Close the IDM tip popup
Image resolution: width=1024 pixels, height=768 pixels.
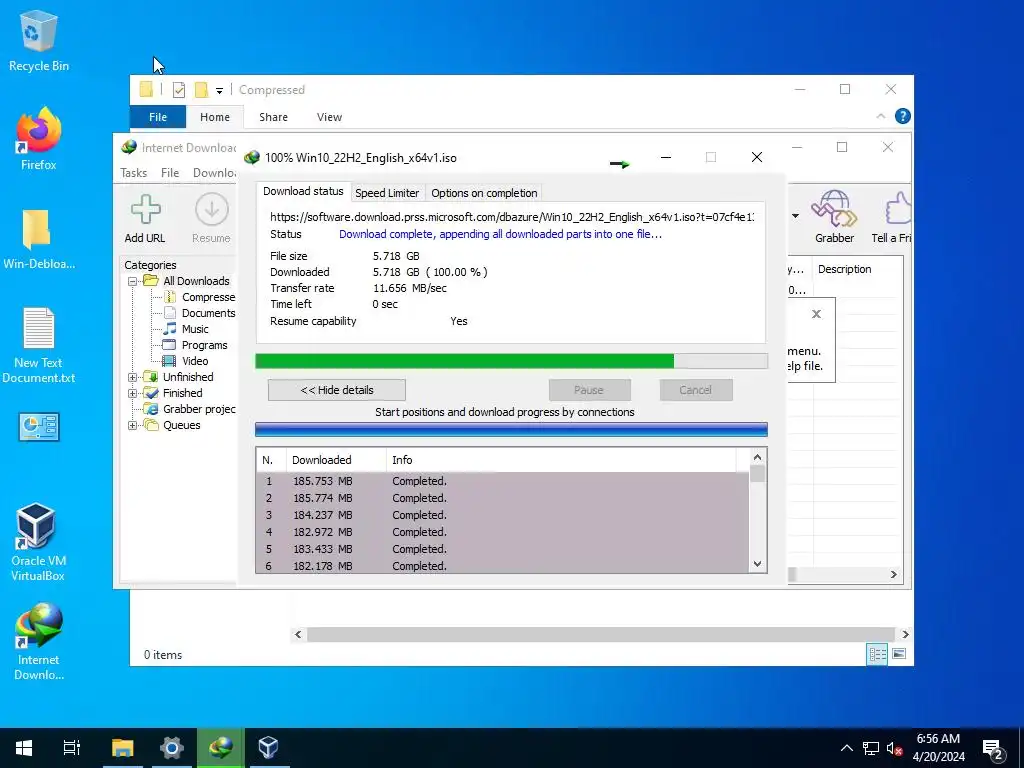(816, 314)
